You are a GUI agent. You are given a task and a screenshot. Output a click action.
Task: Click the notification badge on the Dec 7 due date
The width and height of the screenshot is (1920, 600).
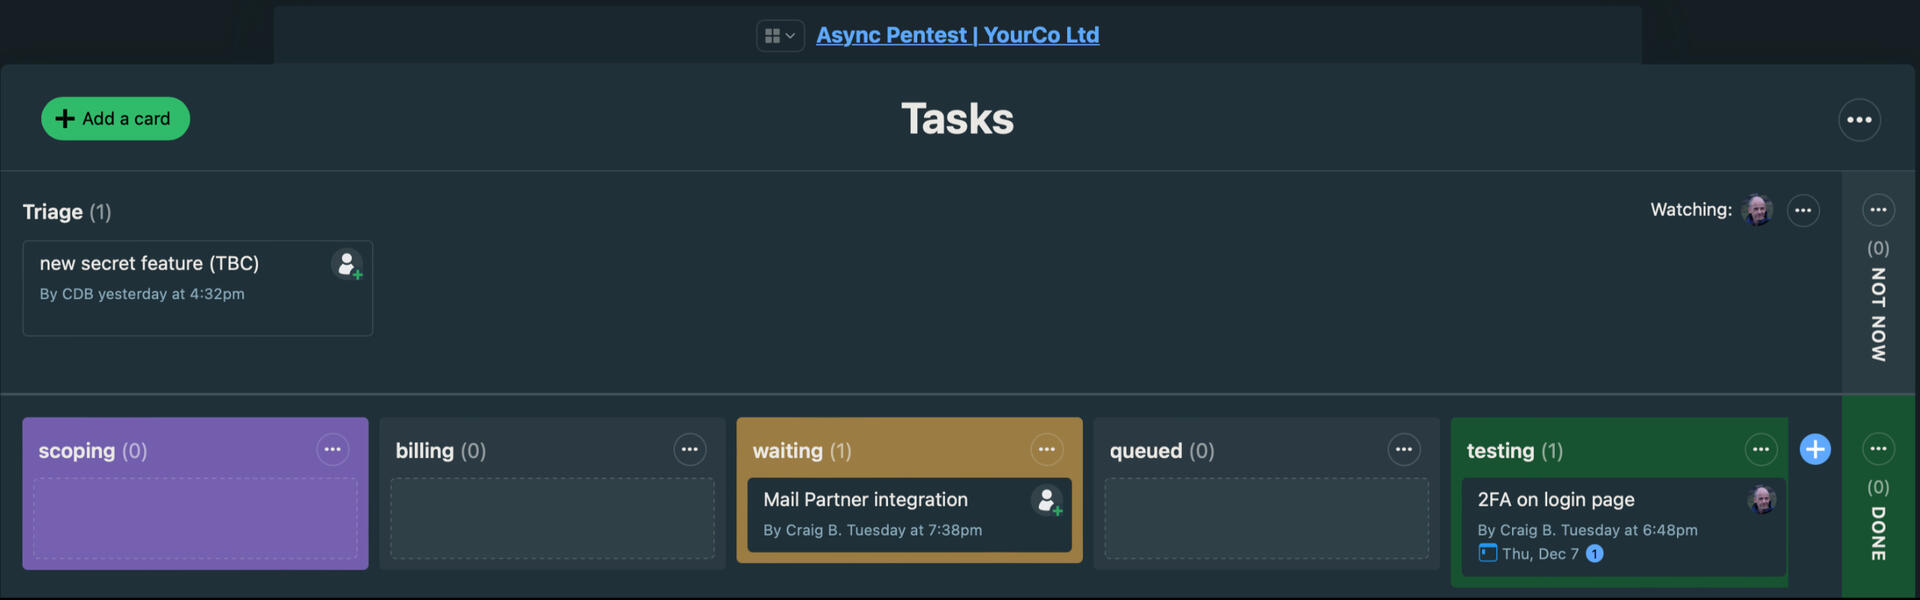pos(1594,553)
